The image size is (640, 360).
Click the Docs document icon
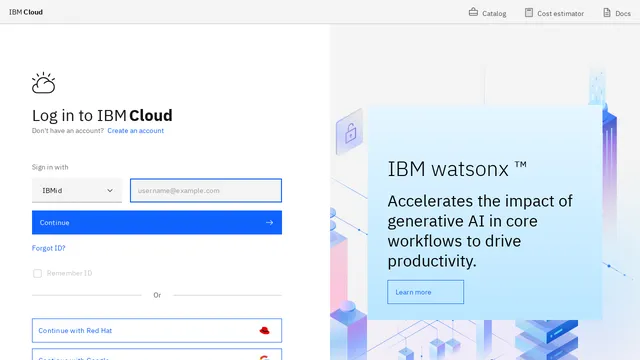[x=607, y=13]
